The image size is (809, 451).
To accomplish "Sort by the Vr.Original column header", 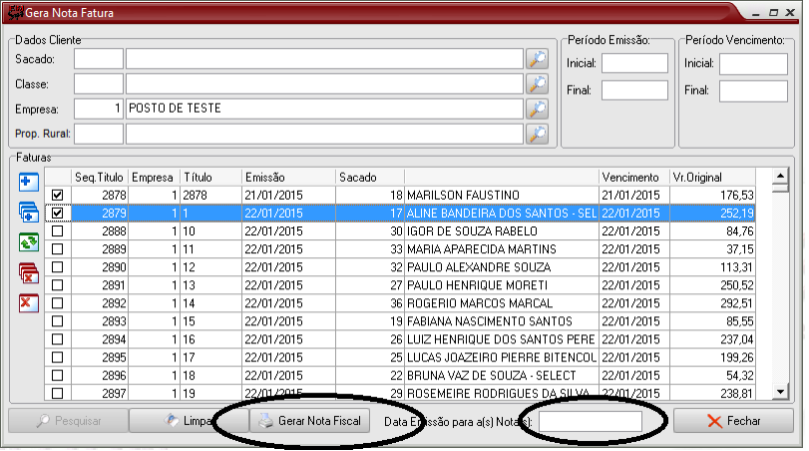I will click(x=712, y=178).
